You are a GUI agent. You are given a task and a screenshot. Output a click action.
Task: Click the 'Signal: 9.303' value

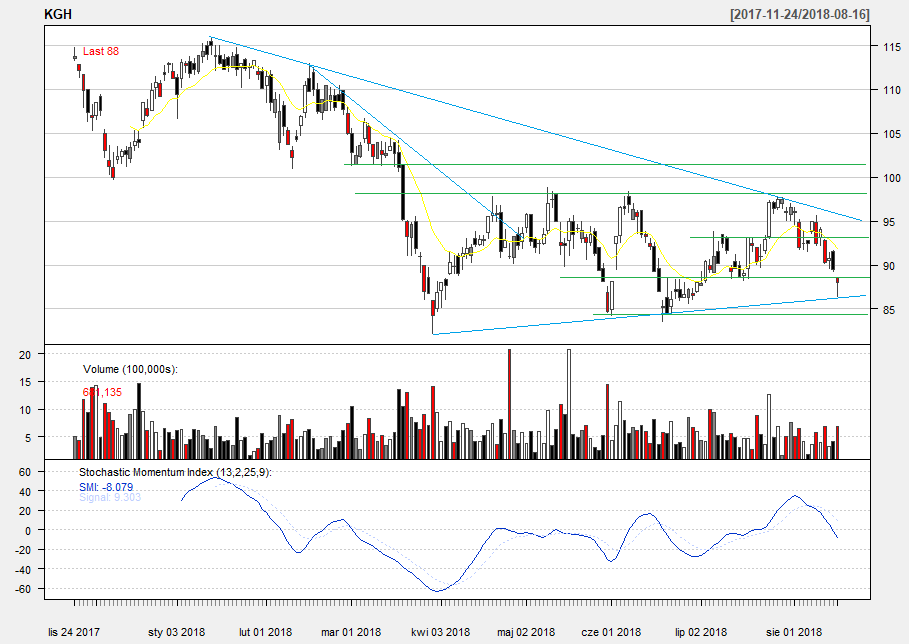110,497
